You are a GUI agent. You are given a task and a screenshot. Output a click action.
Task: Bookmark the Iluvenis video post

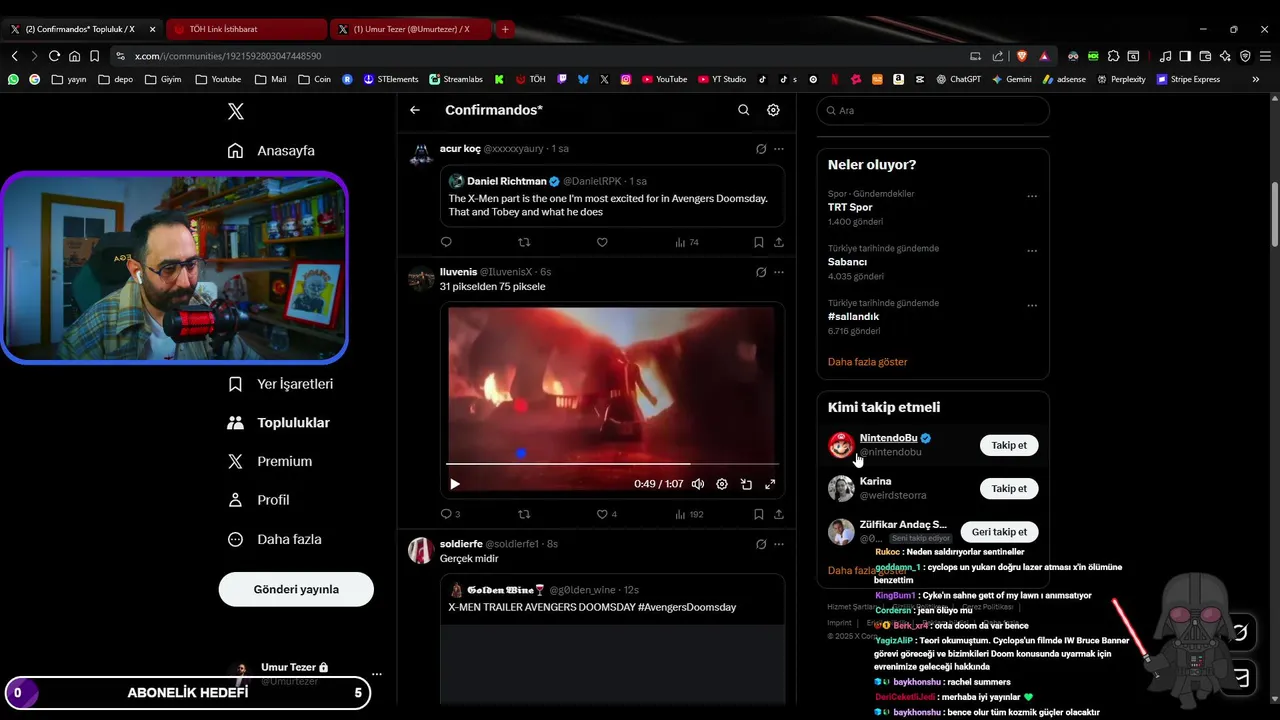pyautogui.click(x=759, y=514)
